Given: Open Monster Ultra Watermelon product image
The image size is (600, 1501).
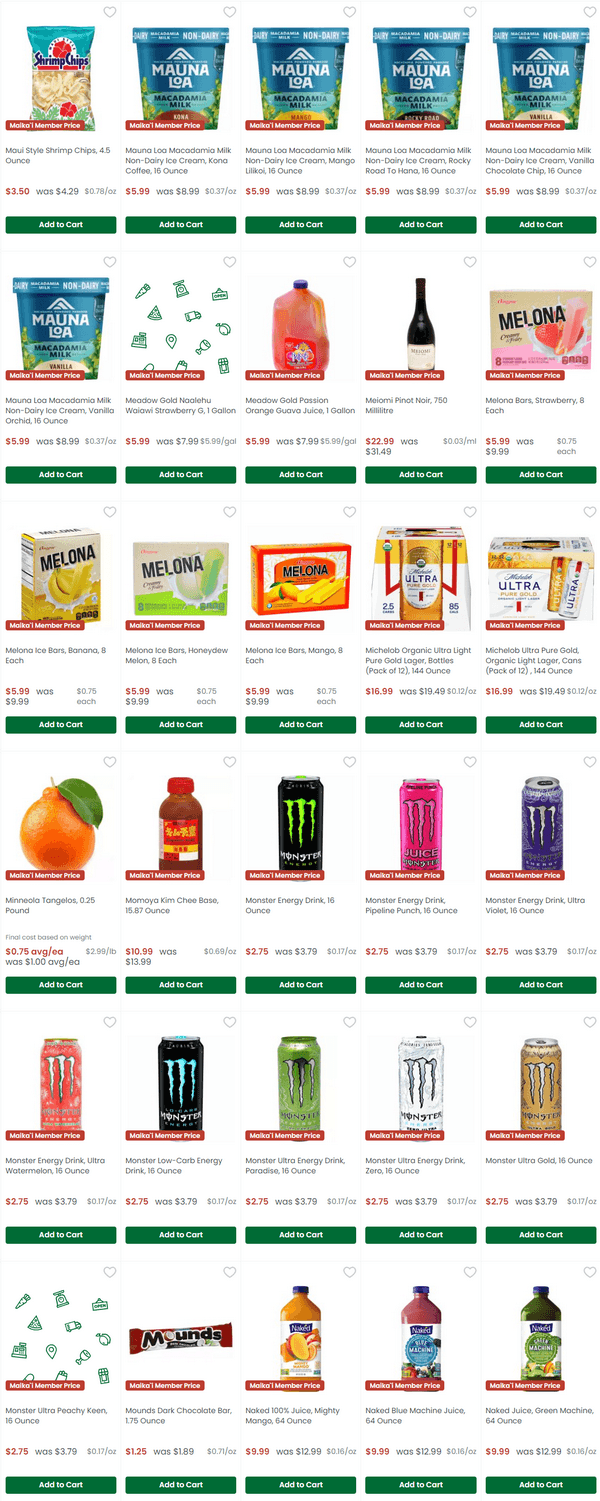Looking at the screenshot, I should pyautogui.click(x=61, y=1085).
